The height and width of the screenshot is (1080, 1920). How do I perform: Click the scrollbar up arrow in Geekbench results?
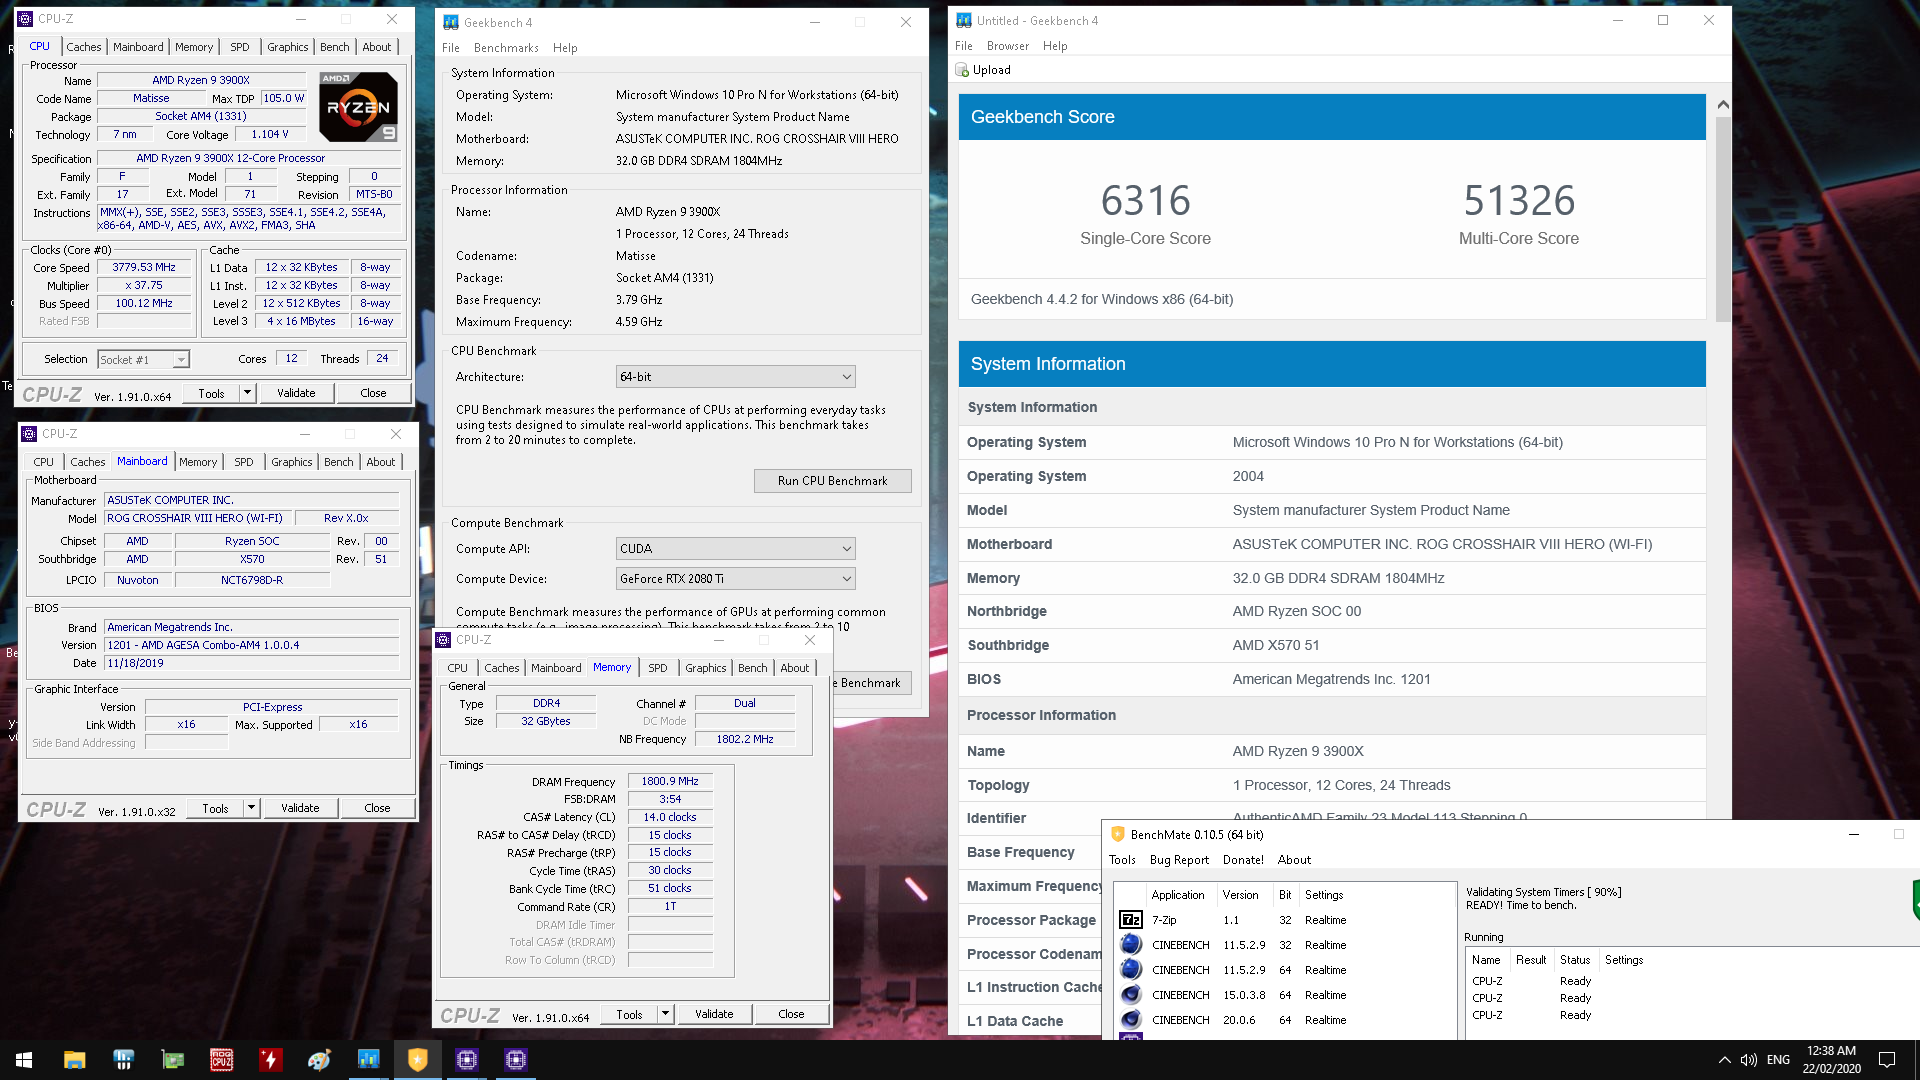pos(1722,104)
